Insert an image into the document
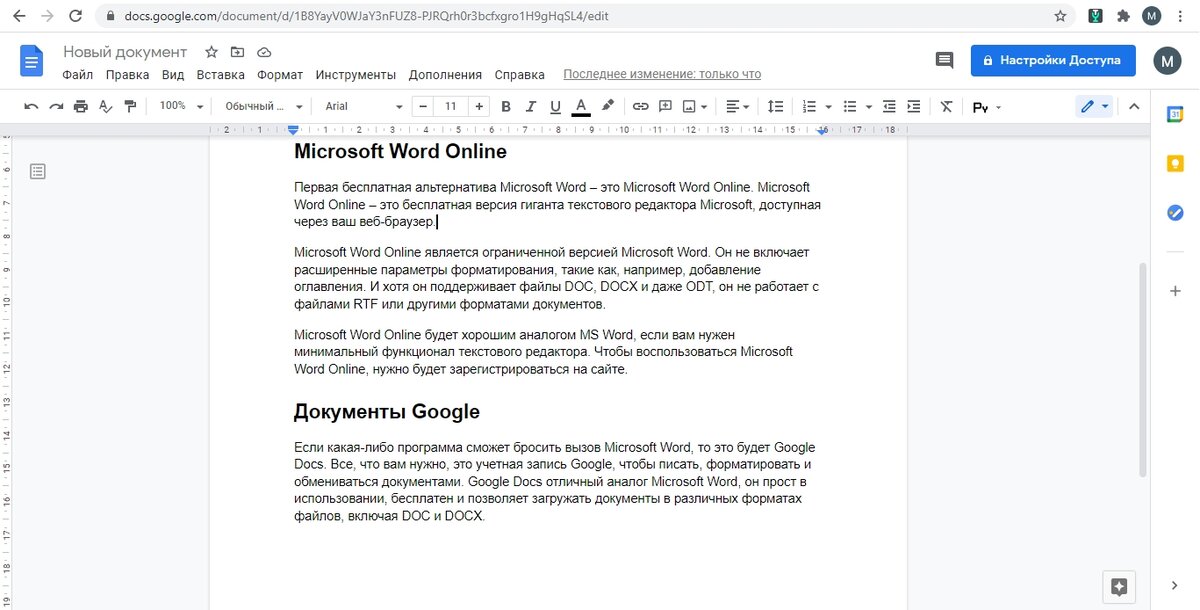Image resolution: width=1200 pixels, height=610 pixels. click(688, 106)
